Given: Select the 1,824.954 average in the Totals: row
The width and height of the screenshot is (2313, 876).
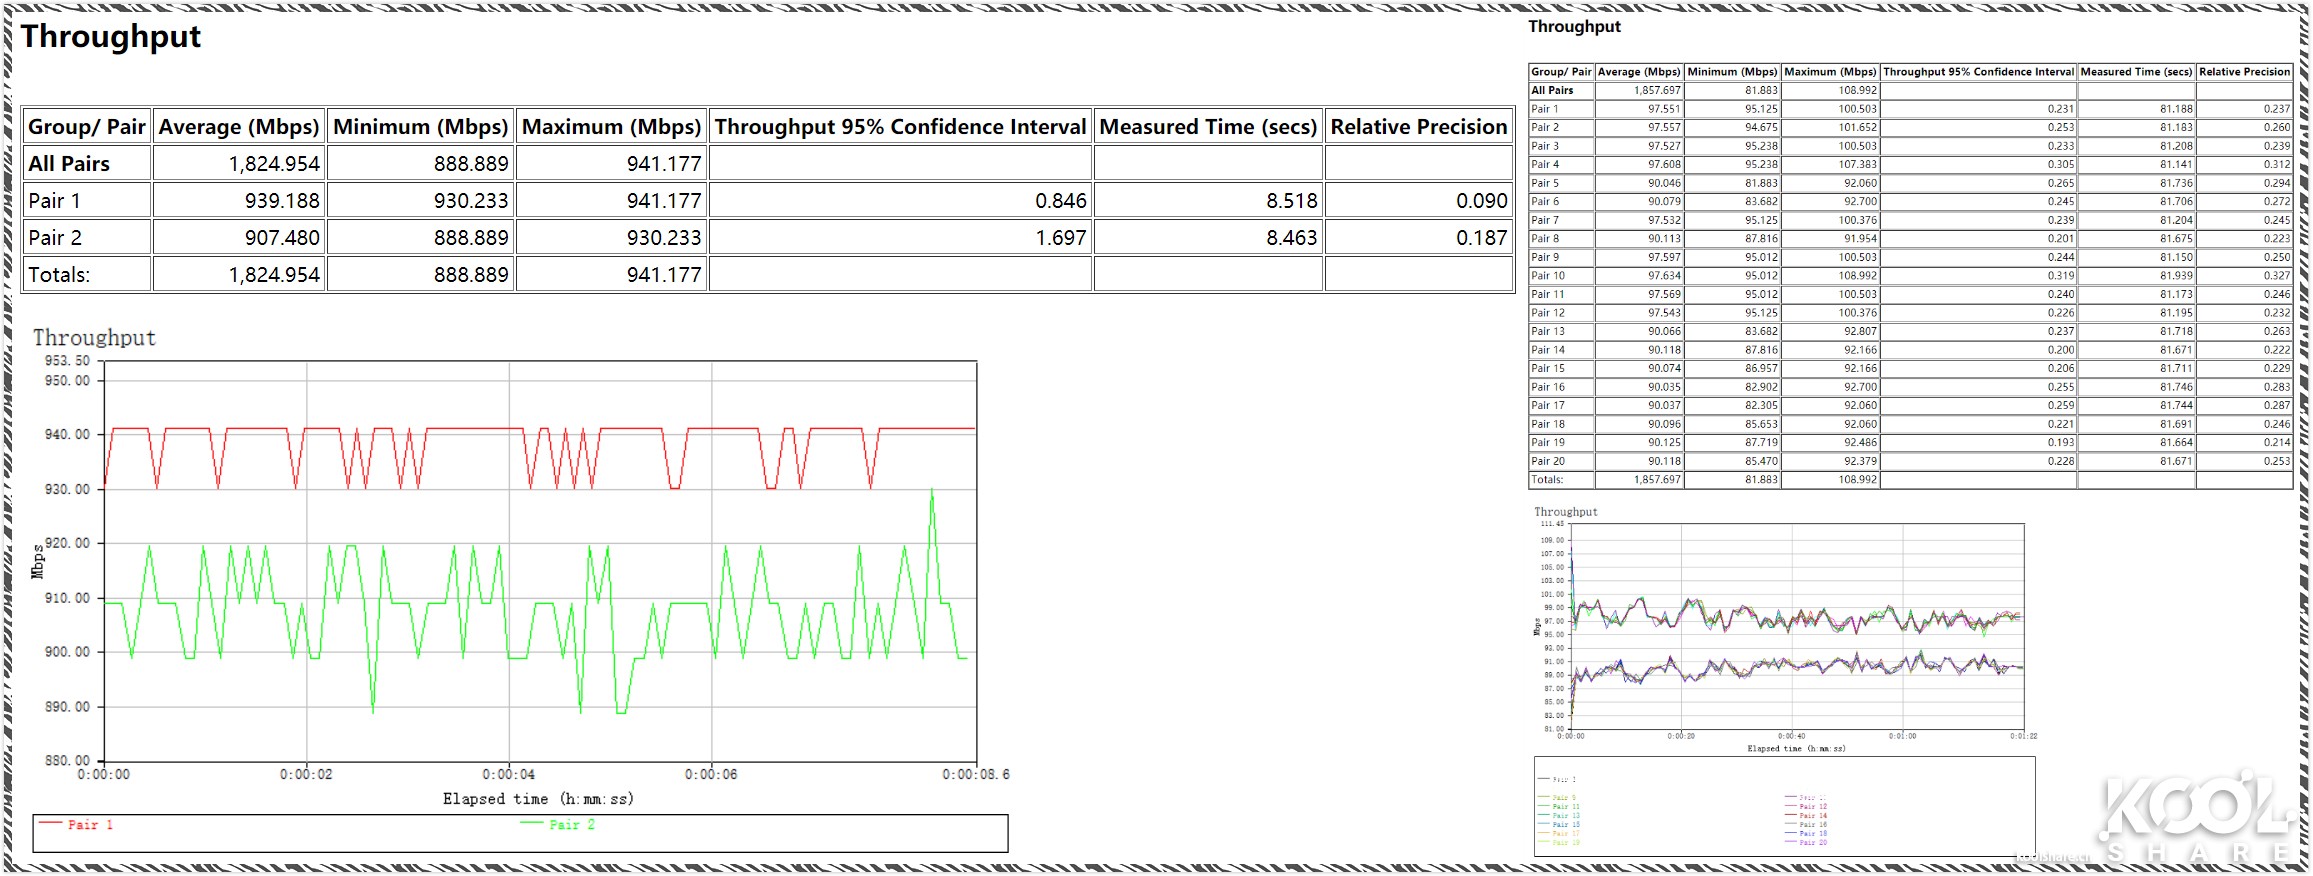Looking at the screenshot, I should click(x=274, y=275).
